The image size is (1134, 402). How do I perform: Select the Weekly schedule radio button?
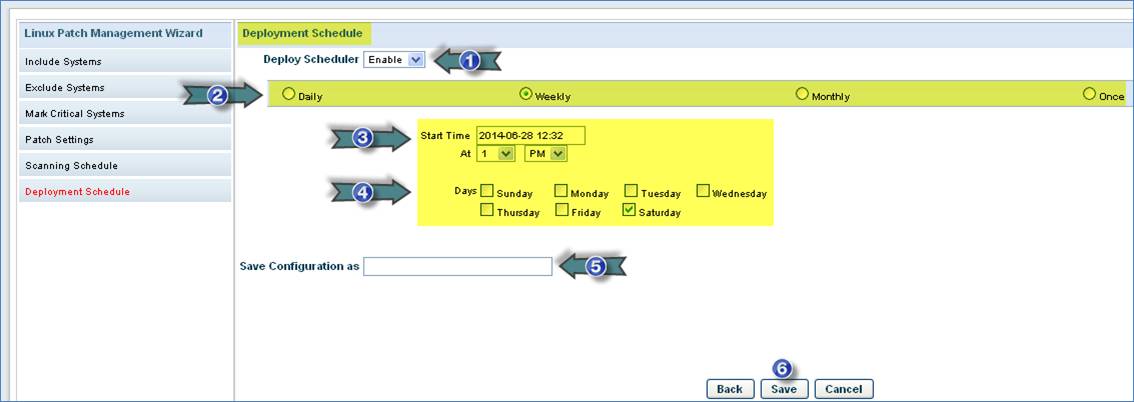526,94
